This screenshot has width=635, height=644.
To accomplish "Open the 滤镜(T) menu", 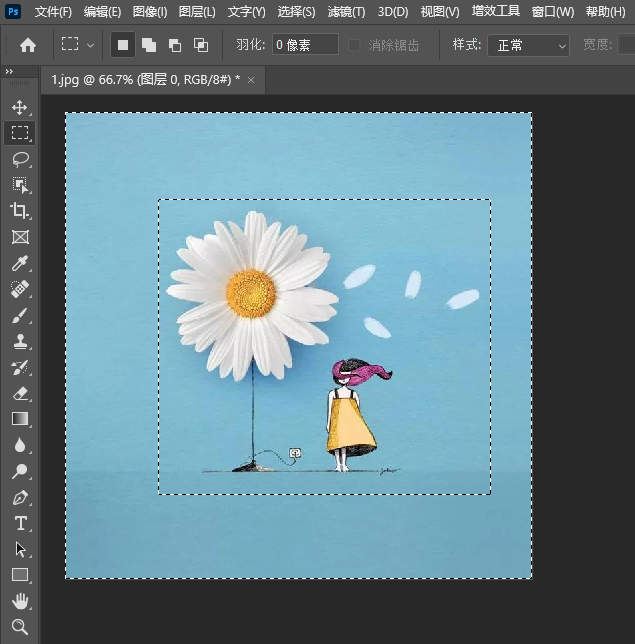I will pos(346,12).
